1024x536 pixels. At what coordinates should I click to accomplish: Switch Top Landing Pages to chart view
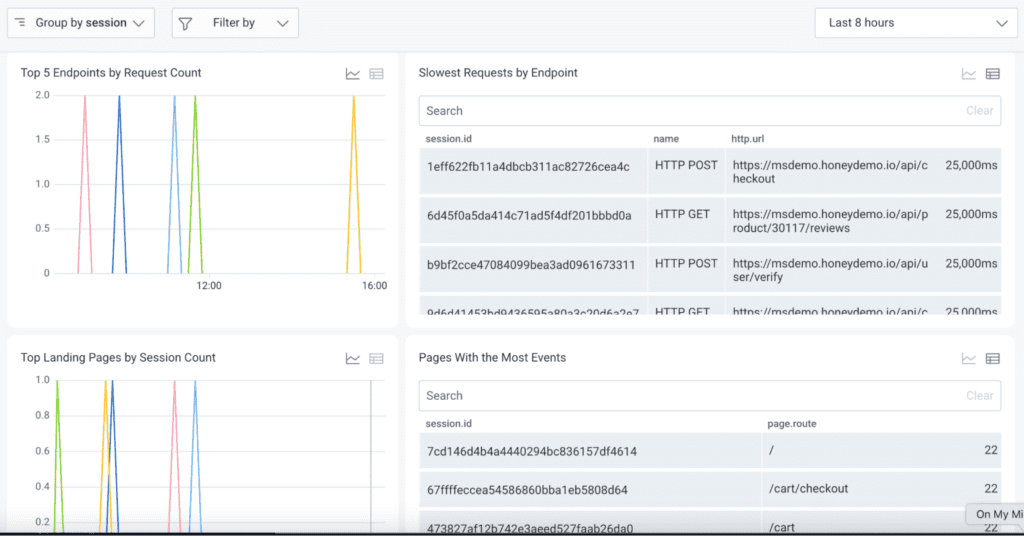(353, 359)
